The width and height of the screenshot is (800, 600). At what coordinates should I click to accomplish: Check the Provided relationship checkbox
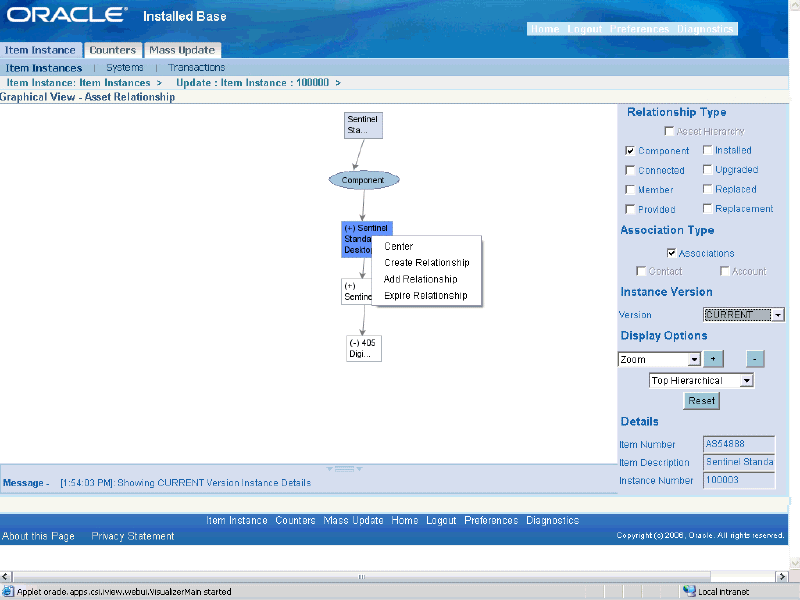pyautogui.click(x=630, y=209)
